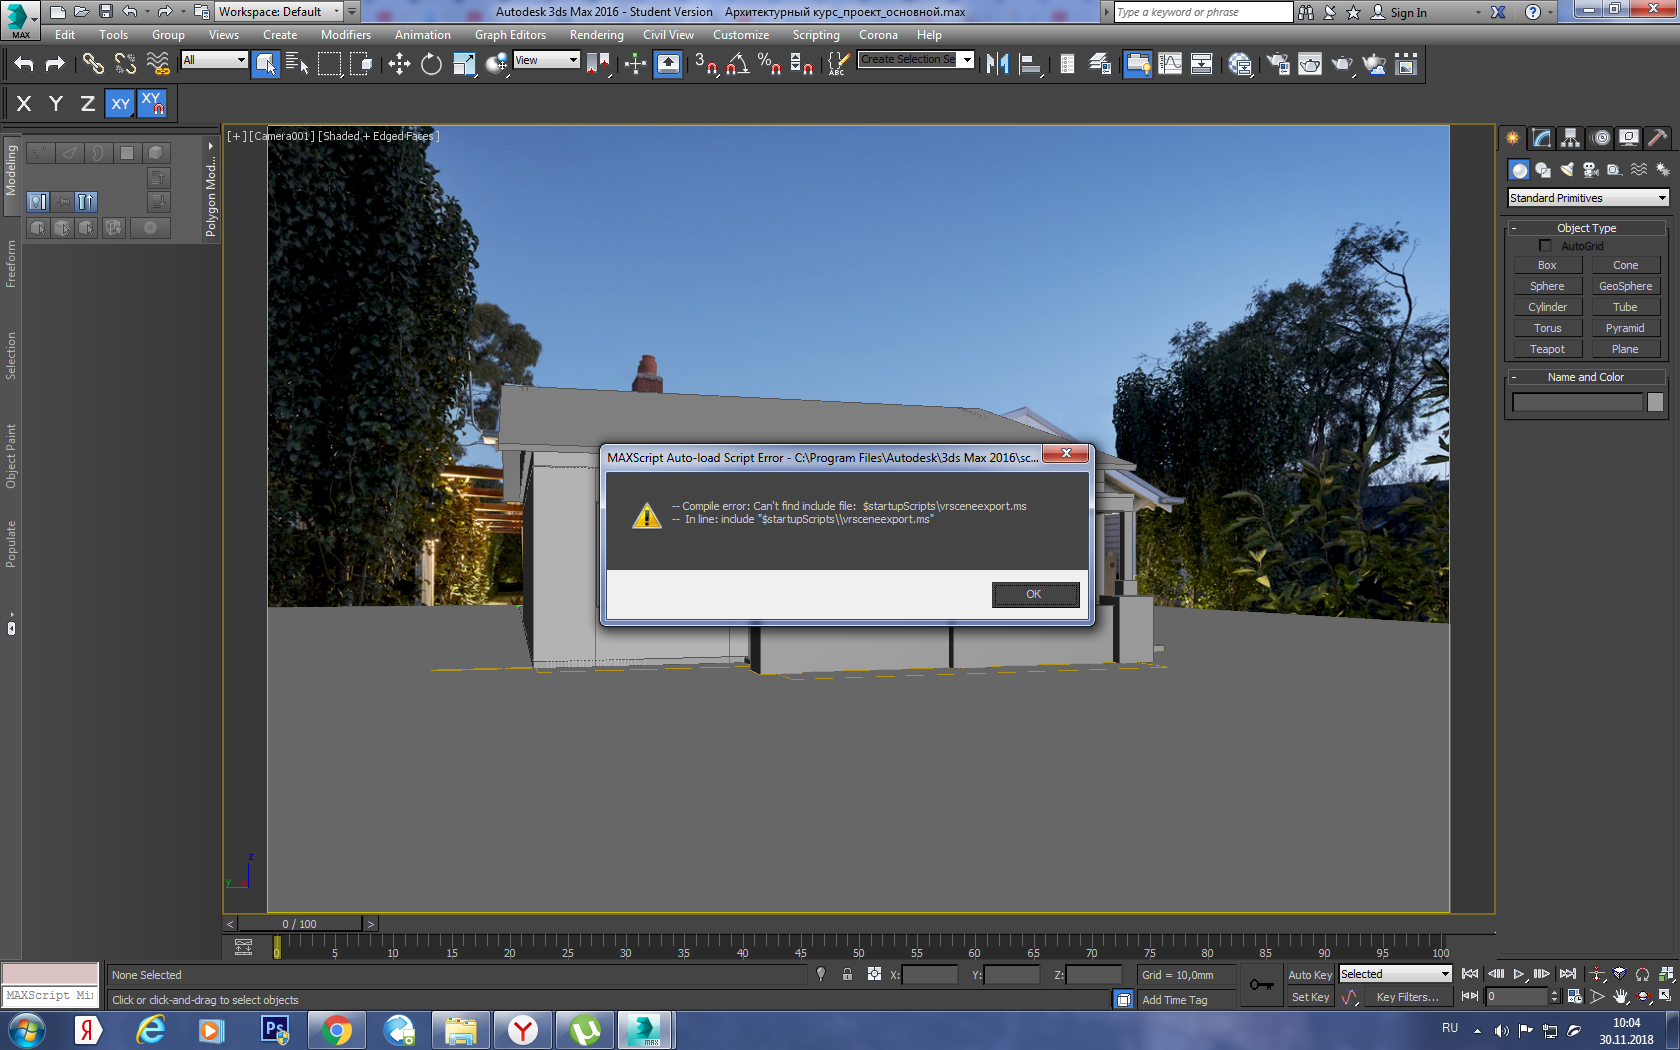Open the Selected key filter dropdown

[x=1395, y=974]
